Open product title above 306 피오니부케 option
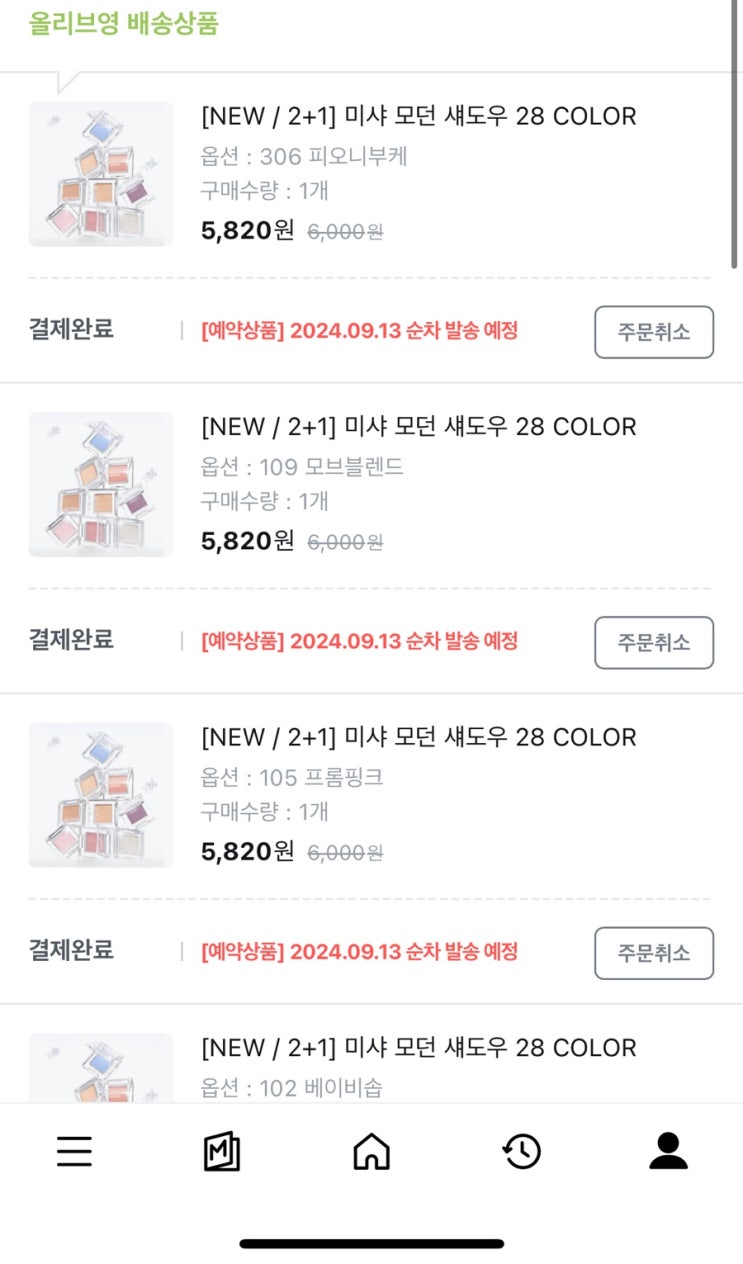 (418, 117)
